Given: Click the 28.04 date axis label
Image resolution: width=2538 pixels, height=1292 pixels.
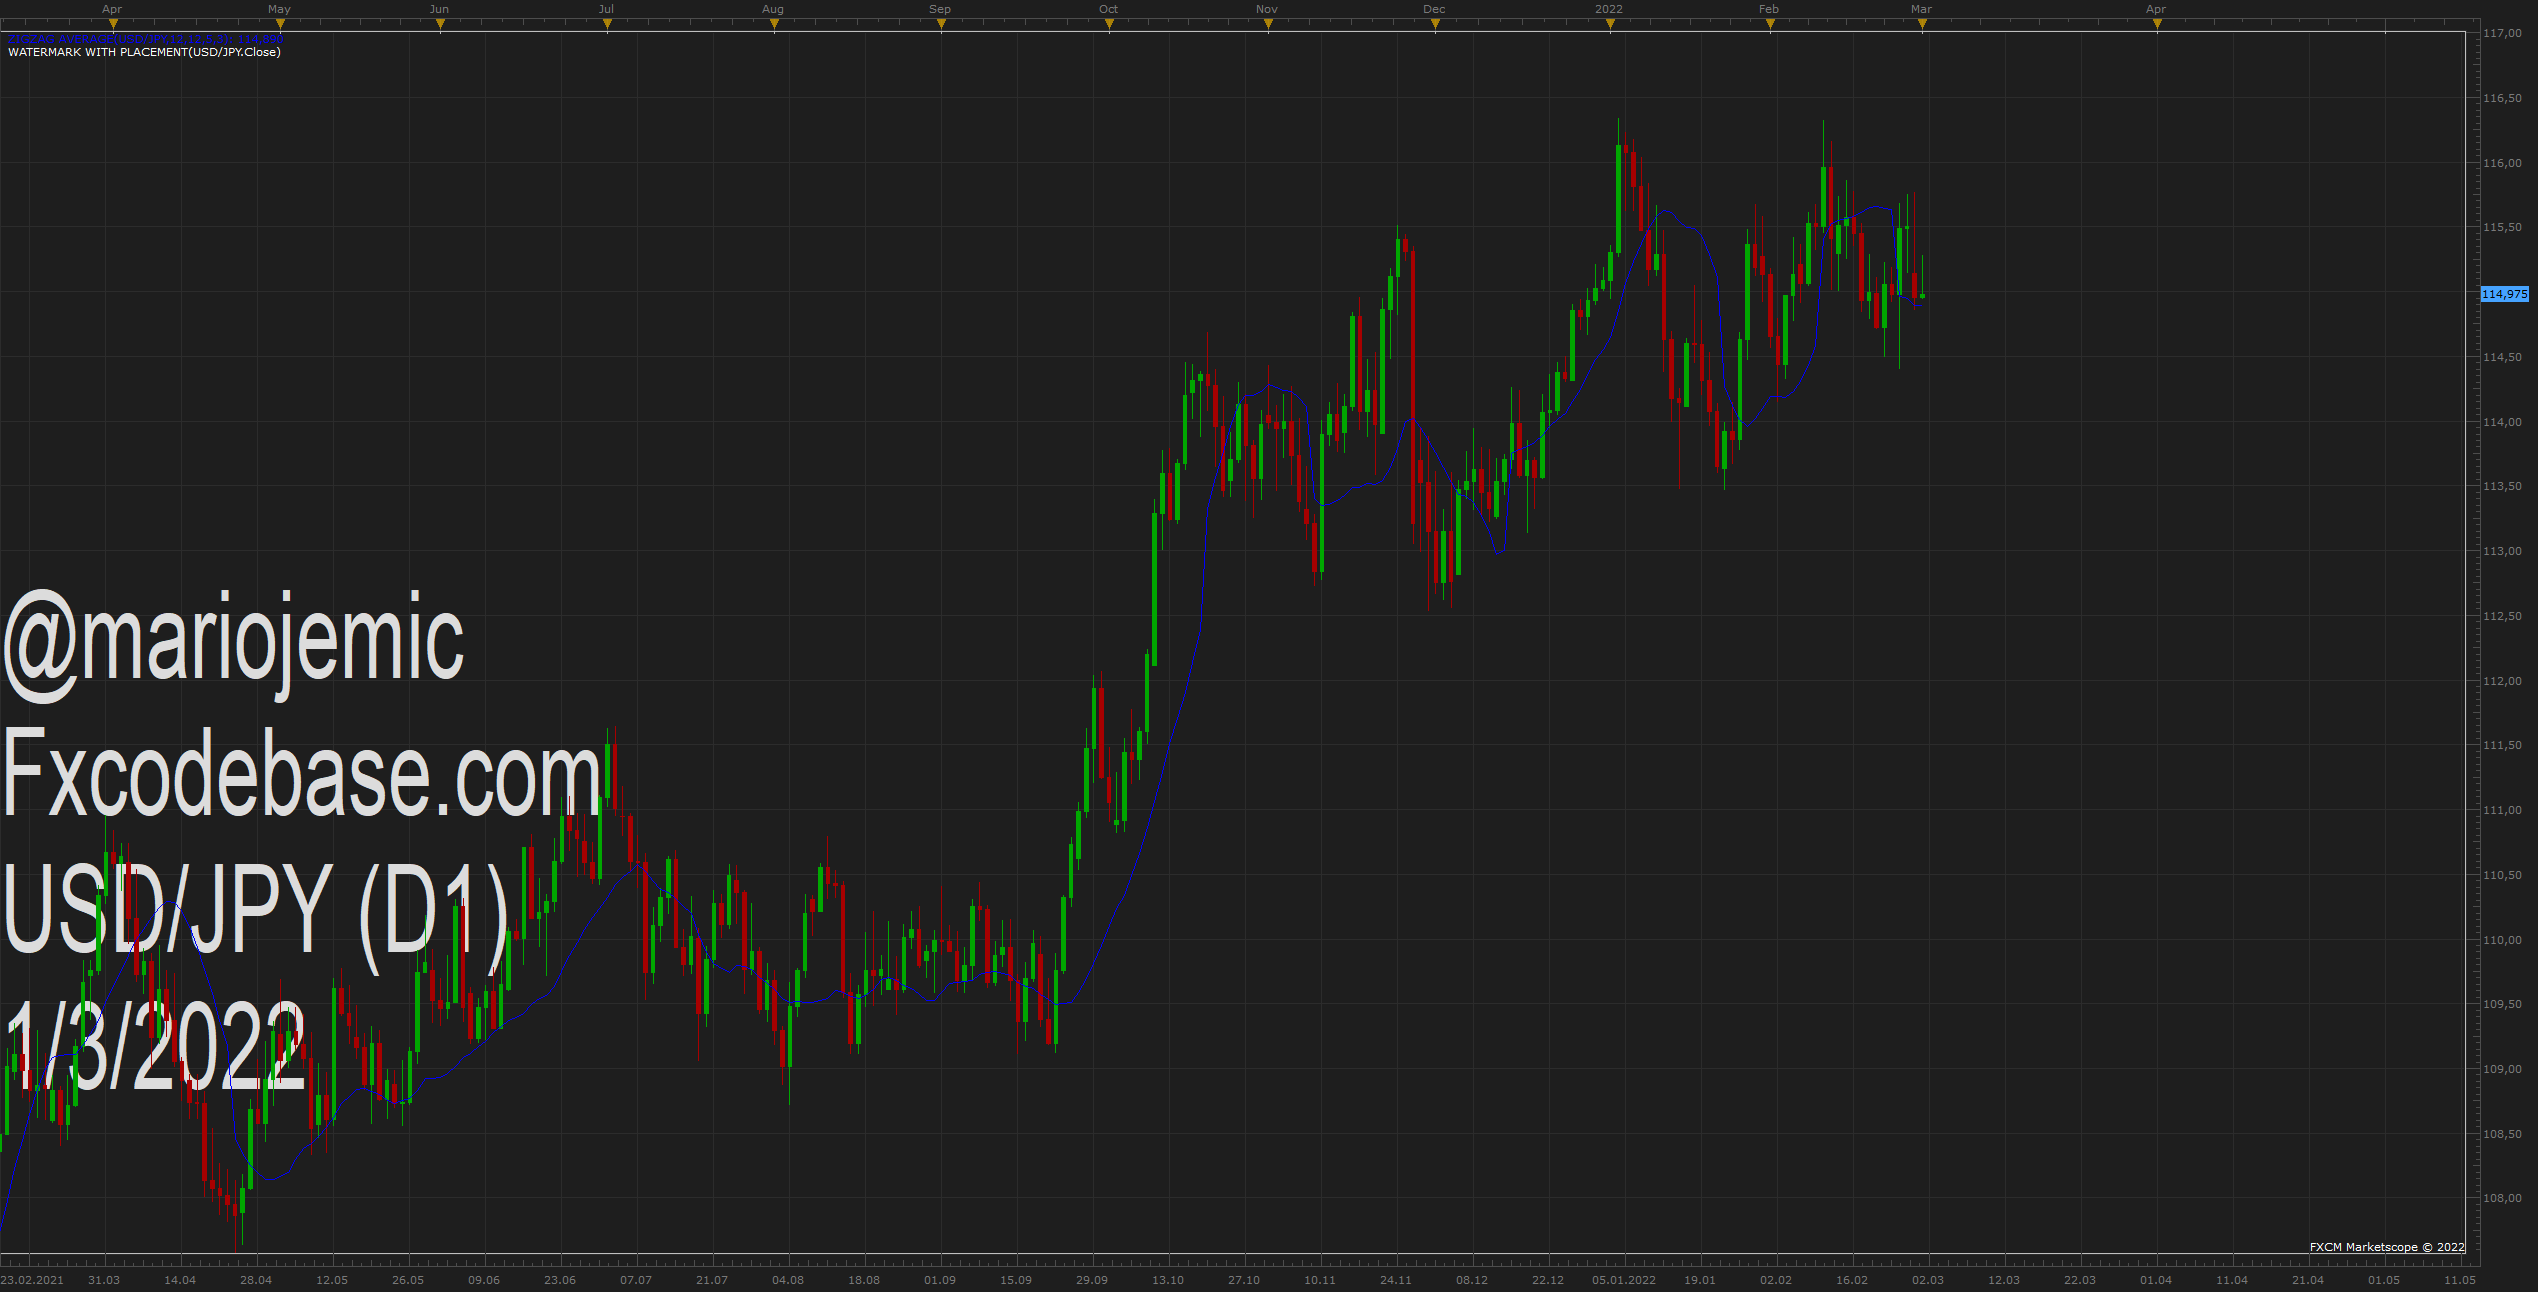Looking at the screenshot, I should click(256, 1280).
